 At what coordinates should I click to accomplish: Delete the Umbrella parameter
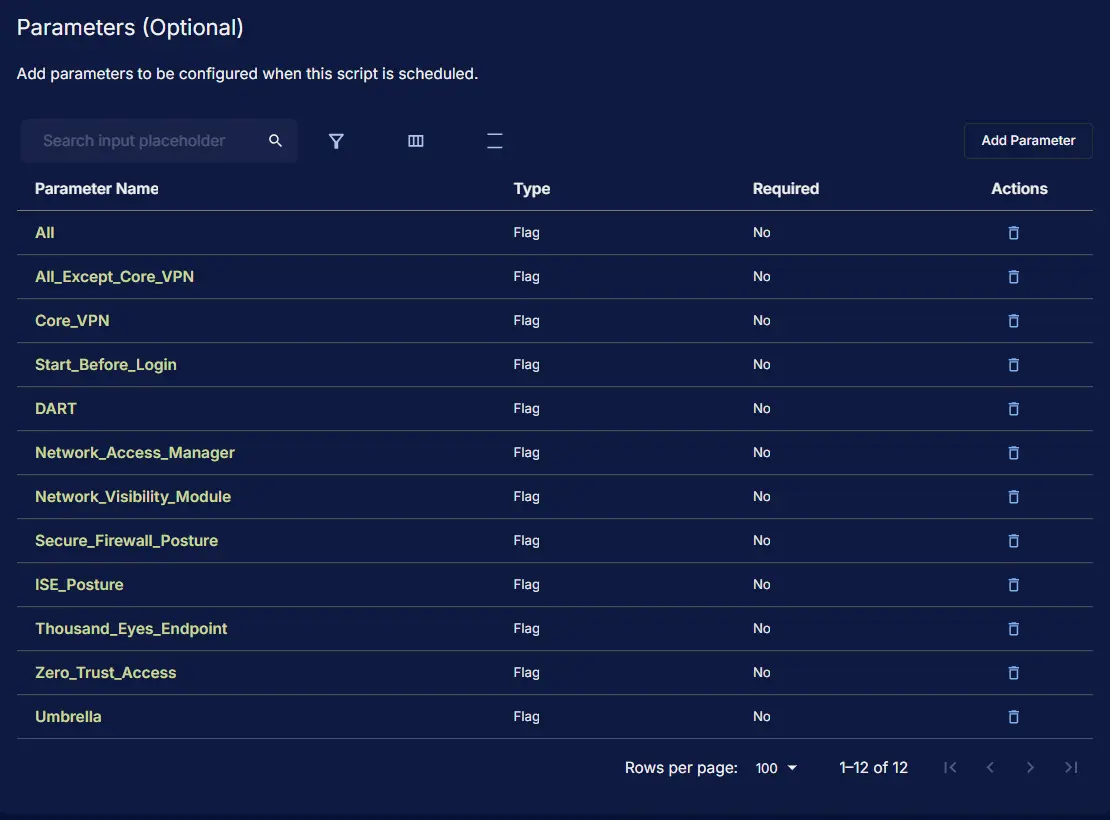point(1013,717)
